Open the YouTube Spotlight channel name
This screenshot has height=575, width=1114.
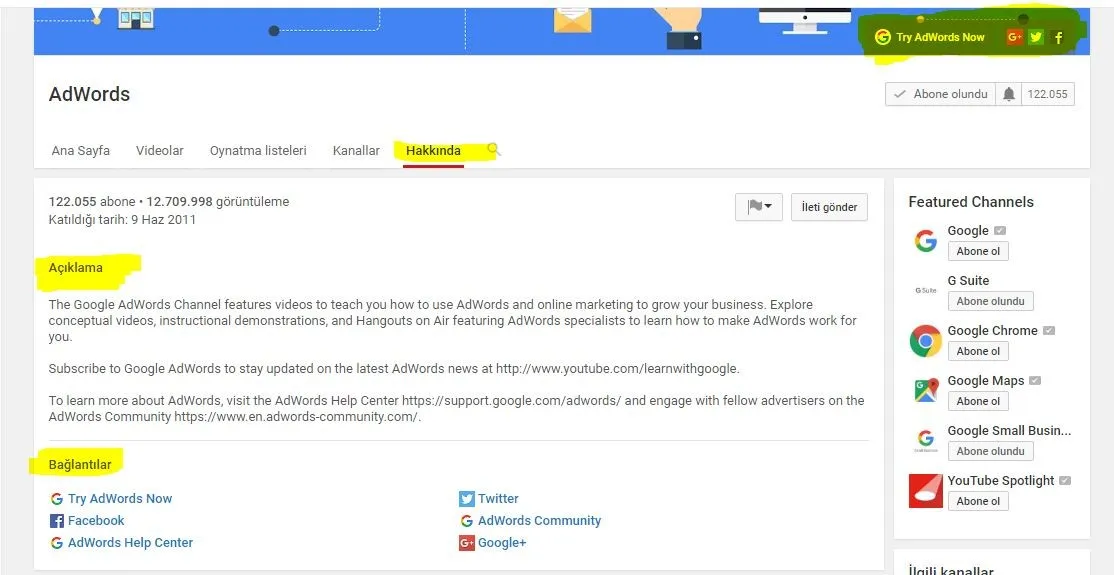1001,481
